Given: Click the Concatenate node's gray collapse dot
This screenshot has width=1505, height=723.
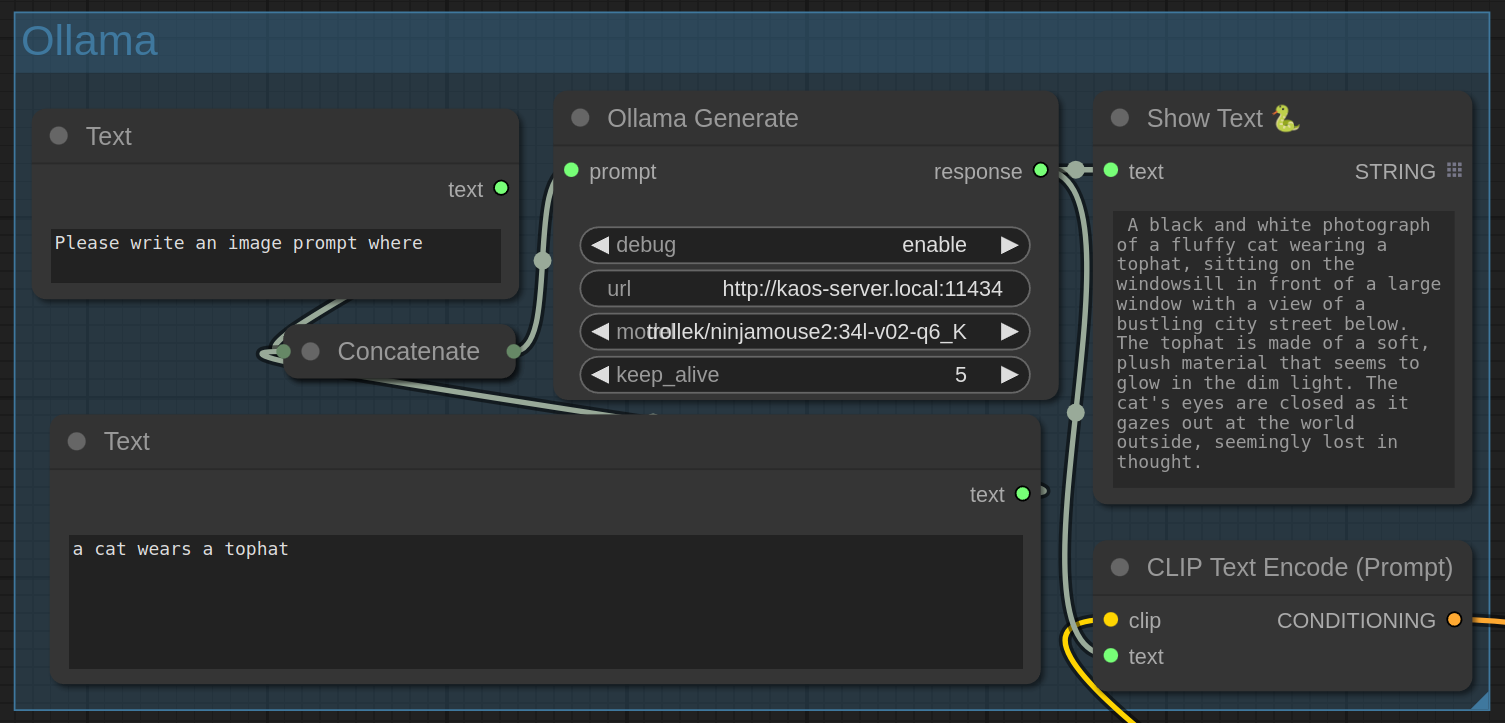Looking at the screenshot, I should (x=310, y=351).
